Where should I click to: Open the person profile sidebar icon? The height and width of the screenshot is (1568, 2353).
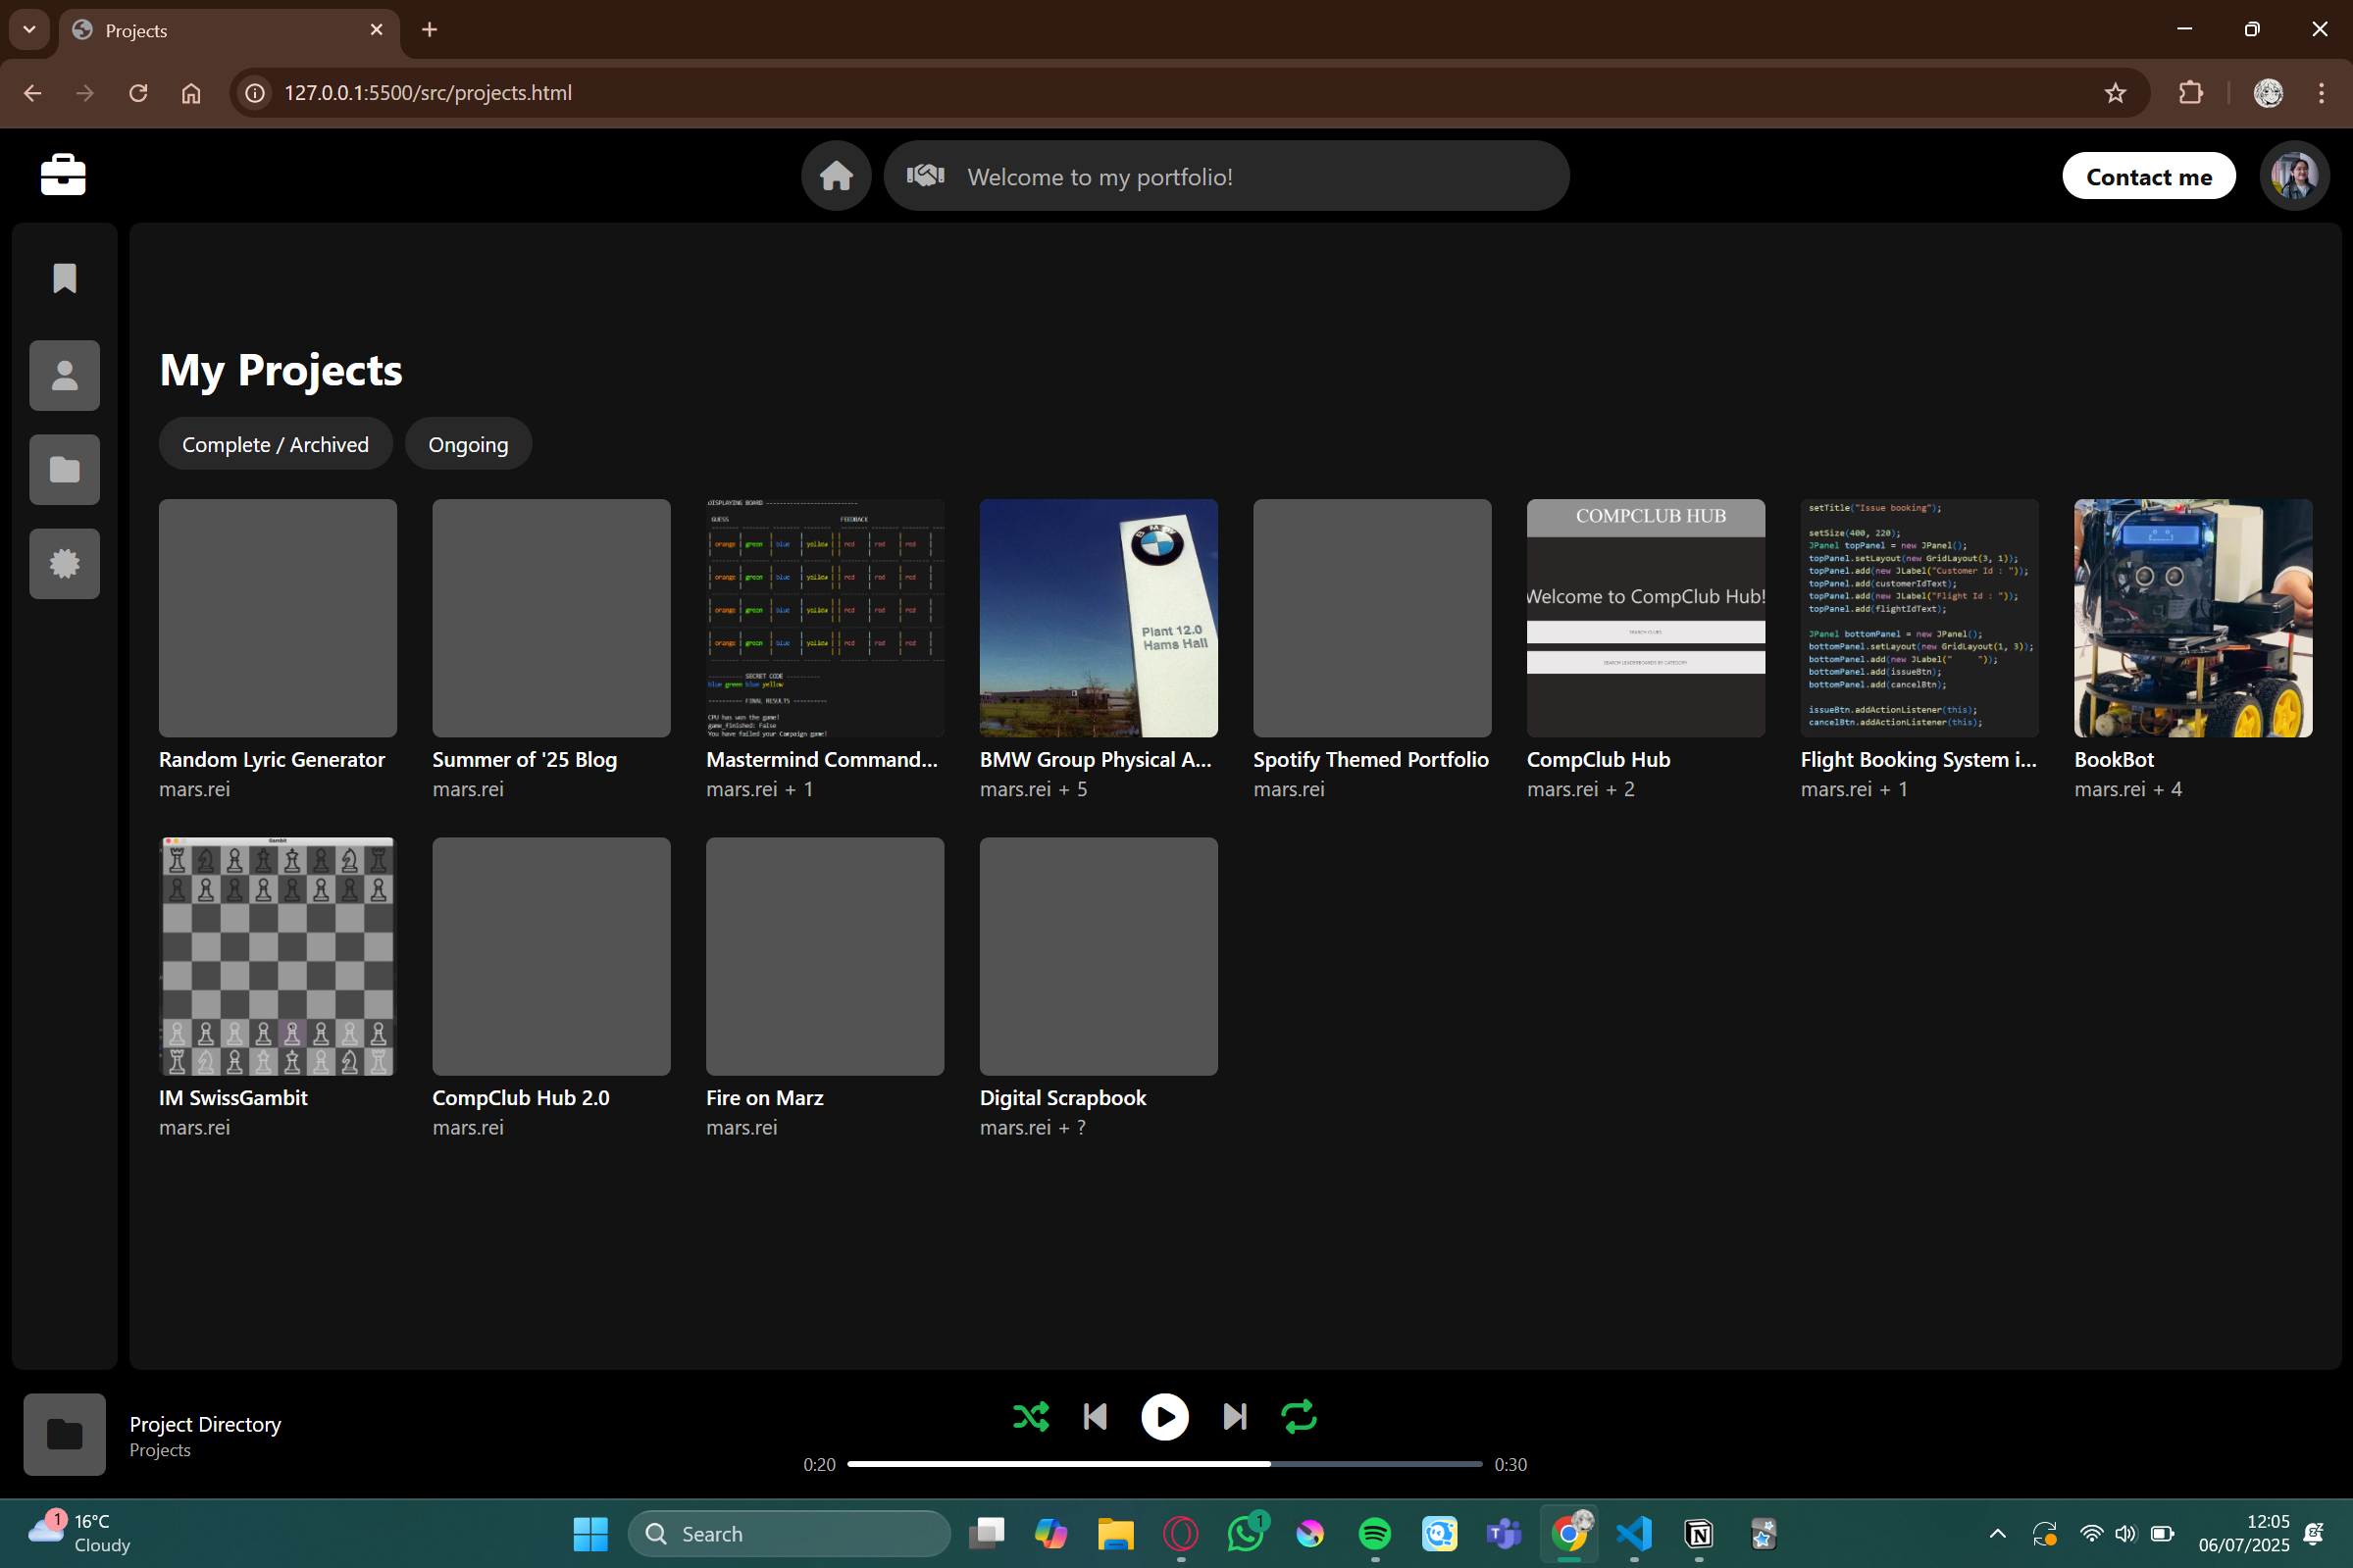click(65, 376)
